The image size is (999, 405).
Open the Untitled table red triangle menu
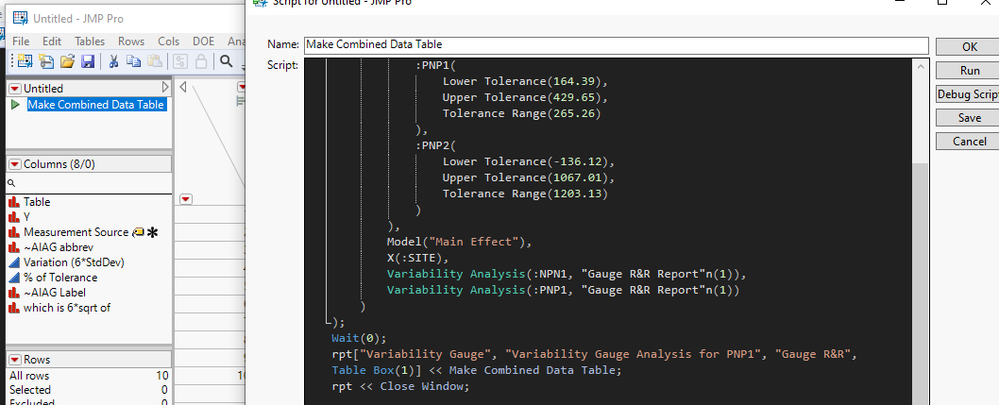click(x=15, y=89)
